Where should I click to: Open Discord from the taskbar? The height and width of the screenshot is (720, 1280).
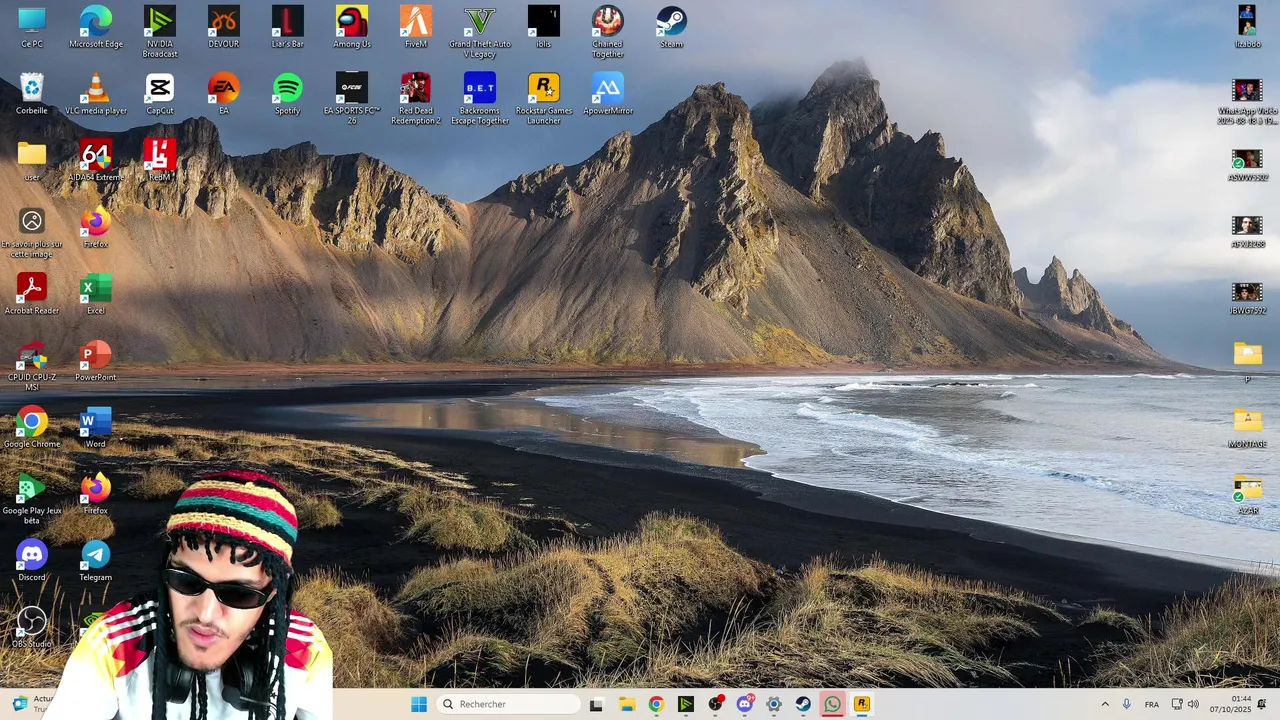[x=744, y=704]
